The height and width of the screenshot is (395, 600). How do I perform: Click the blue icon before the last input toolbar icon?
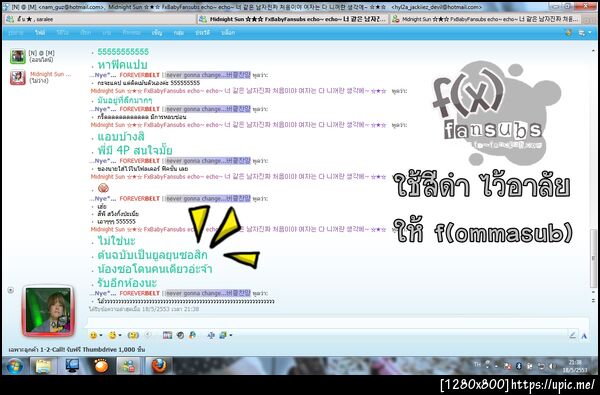tap(210, 335)
